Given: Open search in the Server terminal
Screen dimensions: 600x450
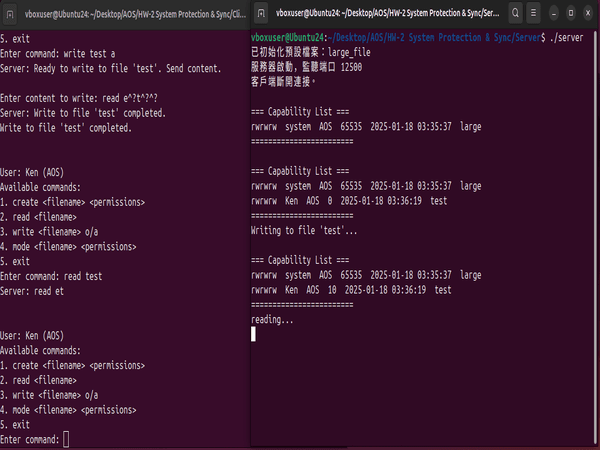Looking at the screenshot, I should tap(515, 13).
